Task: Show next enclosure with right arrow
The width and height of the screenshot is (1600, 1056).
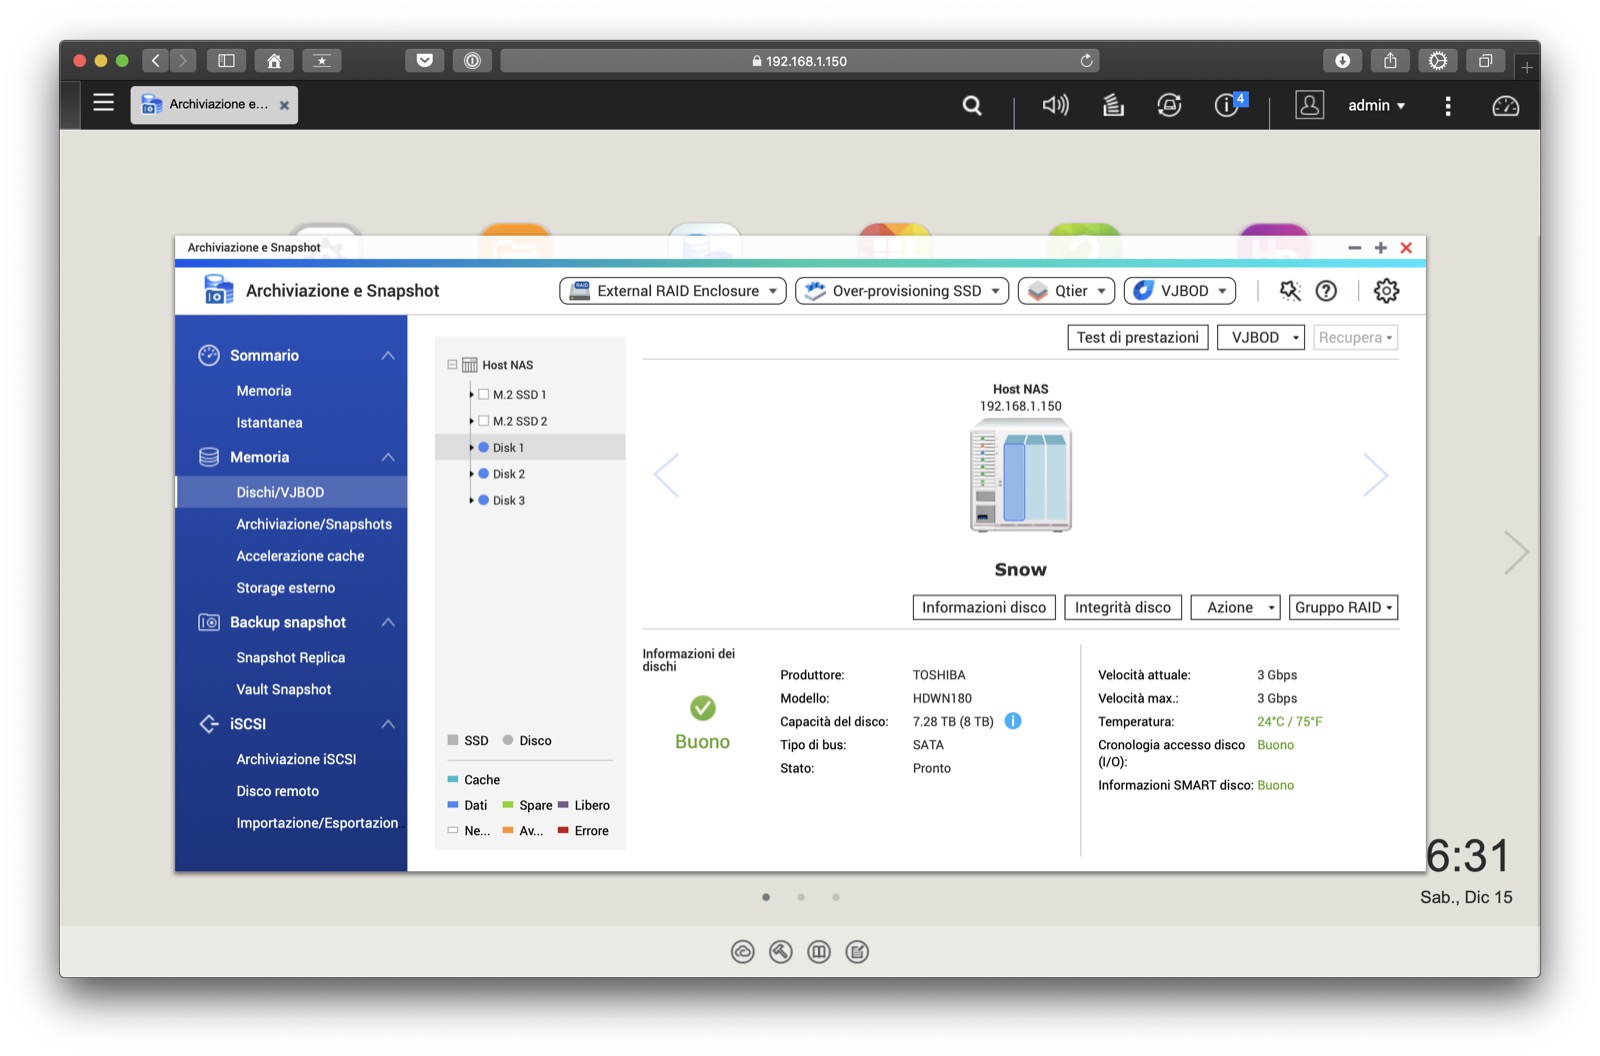Action: [x=1376, y=475]
